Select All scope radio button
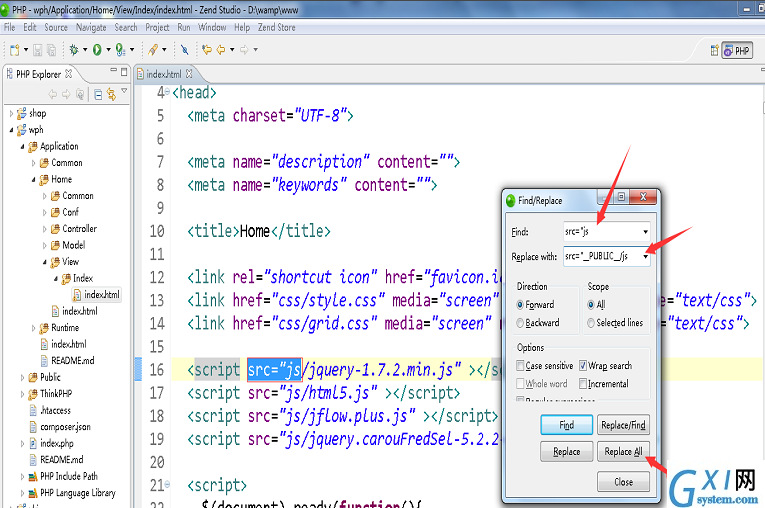 pos(591,305)
